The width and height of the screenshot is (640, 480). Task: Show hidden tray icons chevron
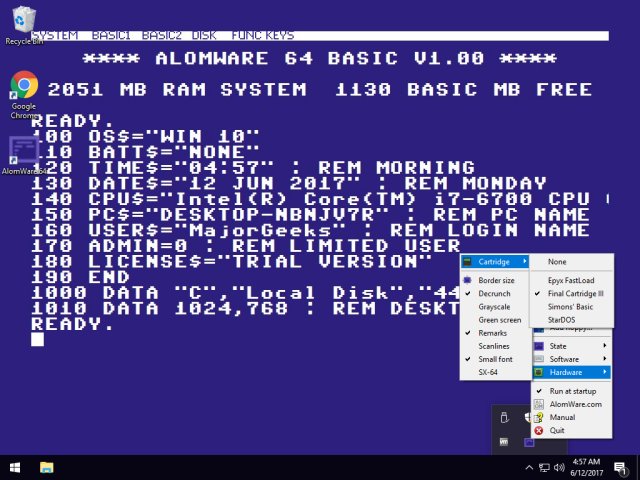click(x=529, y=468)
